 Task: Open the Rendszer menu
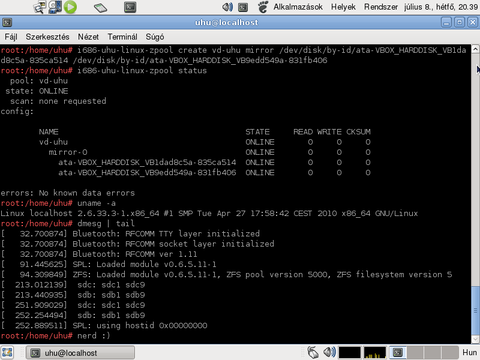pos(381,7)
